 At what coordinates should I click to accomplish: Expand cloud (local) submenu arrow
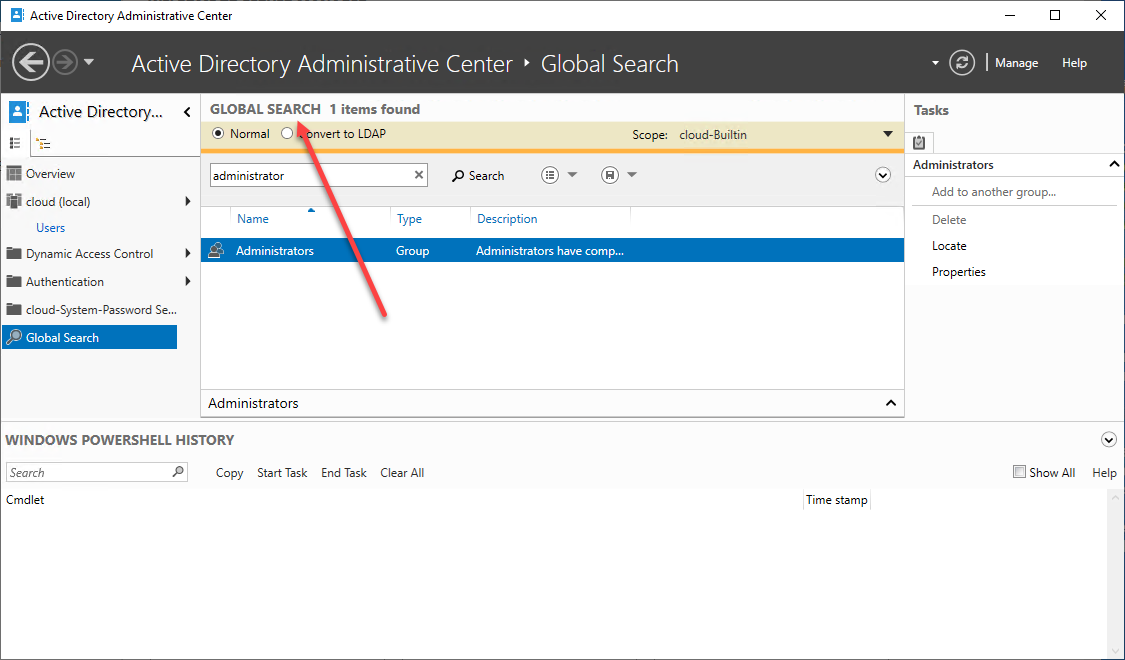[188, 202]
